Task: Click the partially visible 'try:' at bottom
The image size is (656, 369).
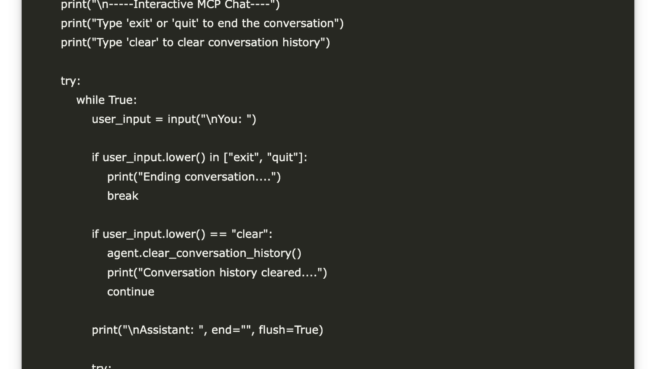Action: (x=102, y=366)
